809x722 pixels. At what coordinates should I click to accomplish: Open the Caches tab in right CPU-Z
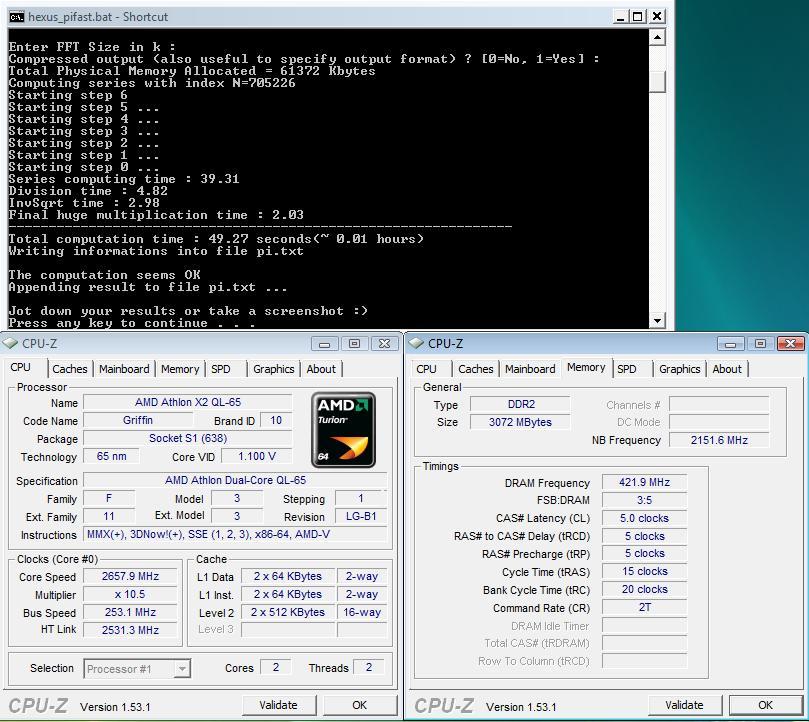click(x=476, y=369)
